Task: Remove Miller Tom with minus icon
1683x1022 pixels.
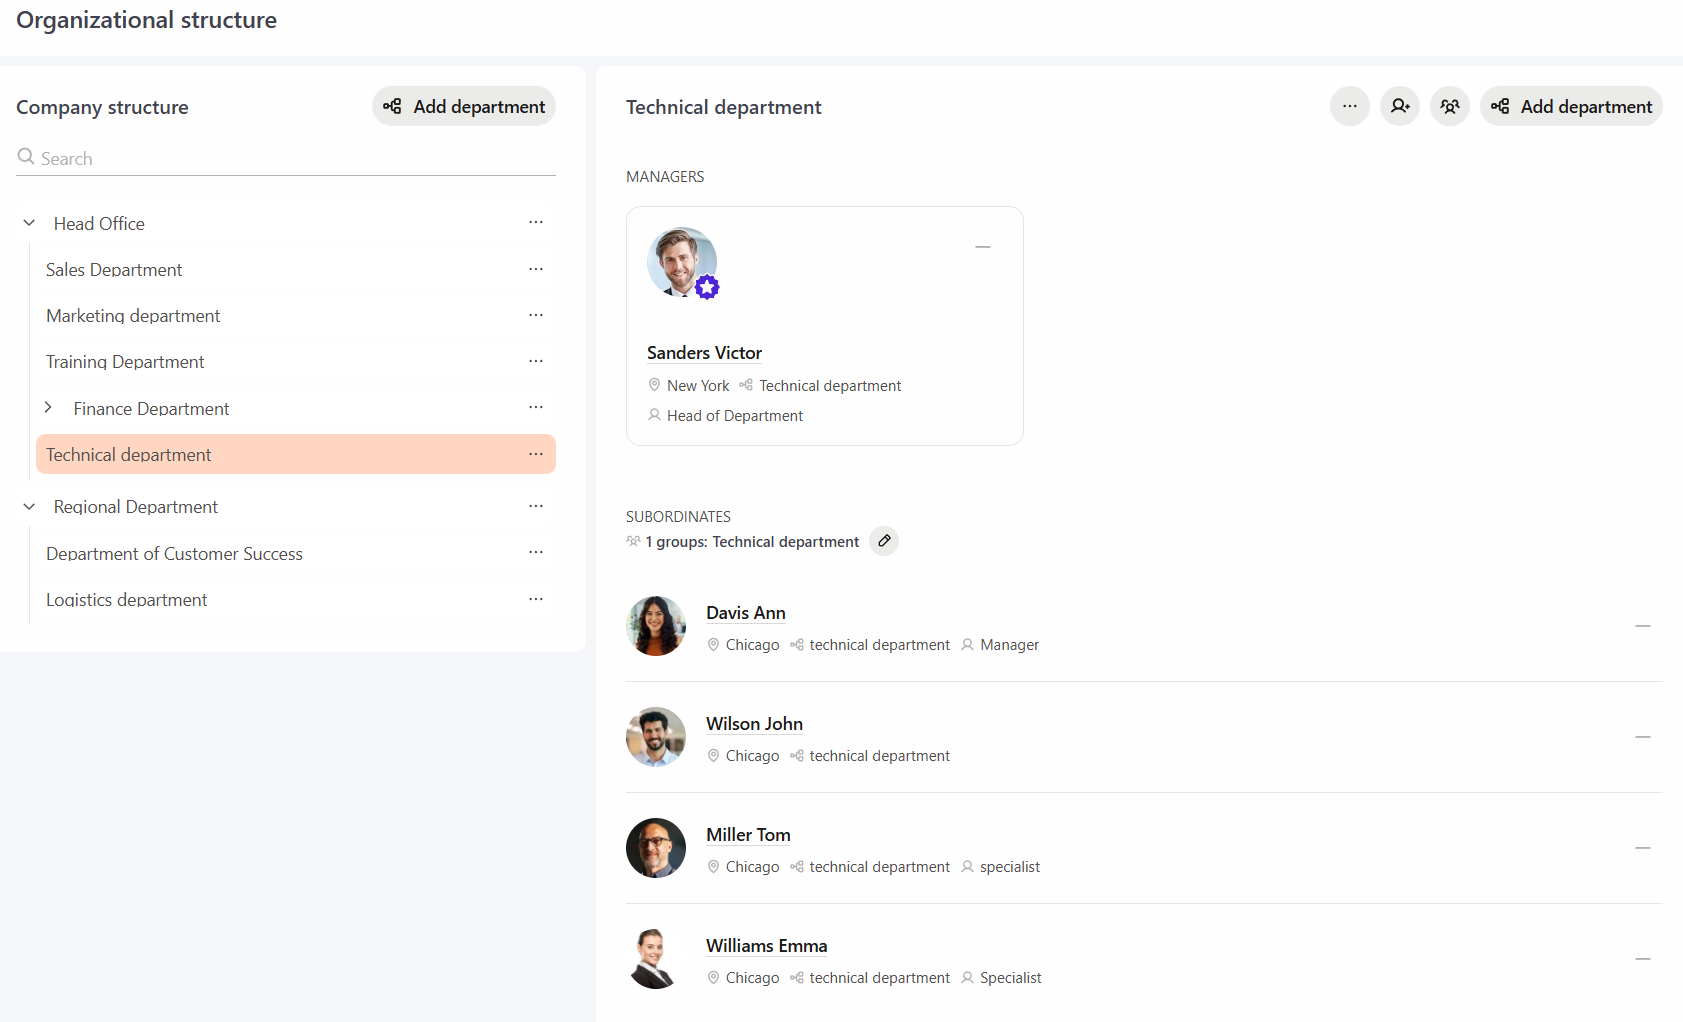Action: coord(1642,848)
